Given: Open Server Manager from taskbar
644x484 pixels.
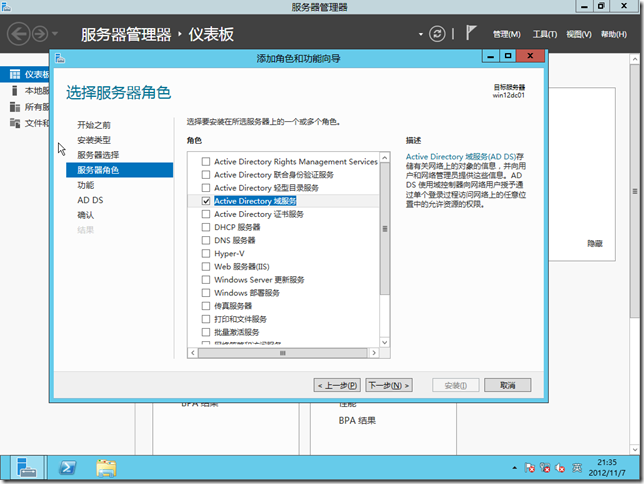Looking at the screenshot, I should pos(27,468).
